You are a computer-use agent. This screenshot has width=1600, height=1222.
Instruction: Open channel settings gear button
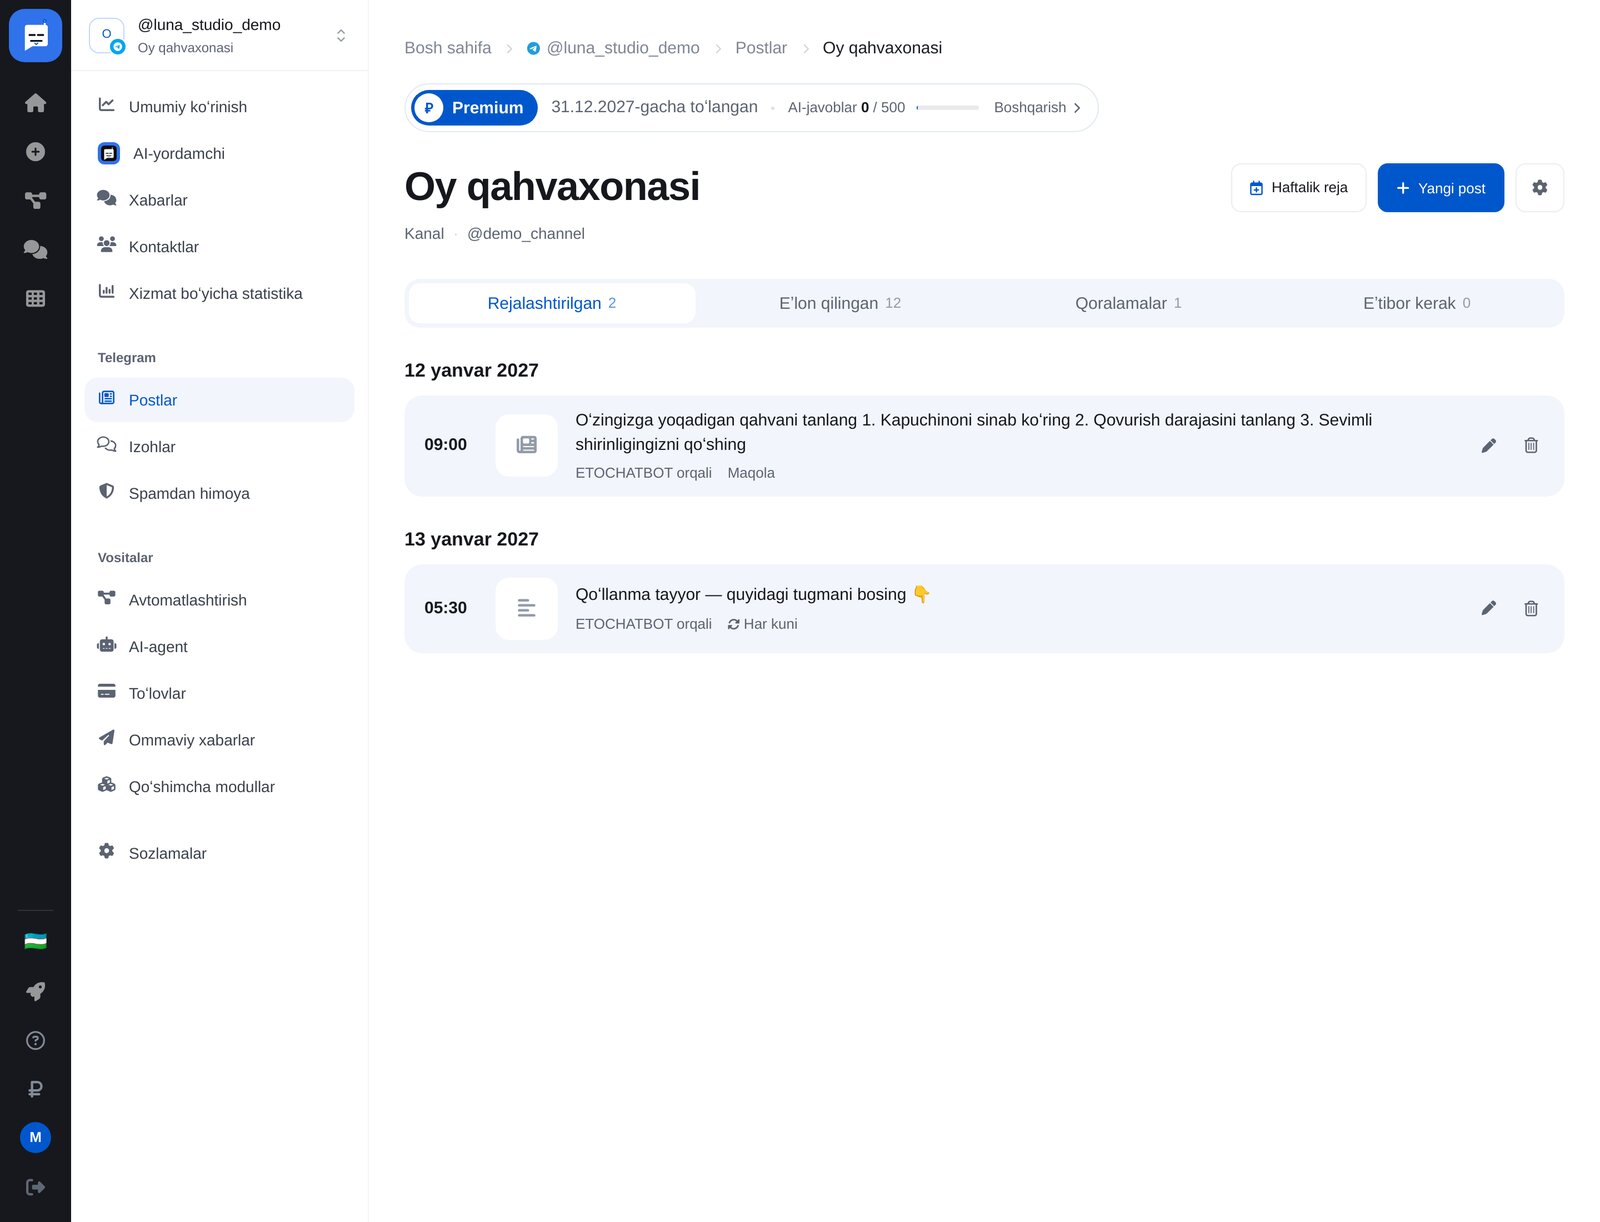[1539, 187]
